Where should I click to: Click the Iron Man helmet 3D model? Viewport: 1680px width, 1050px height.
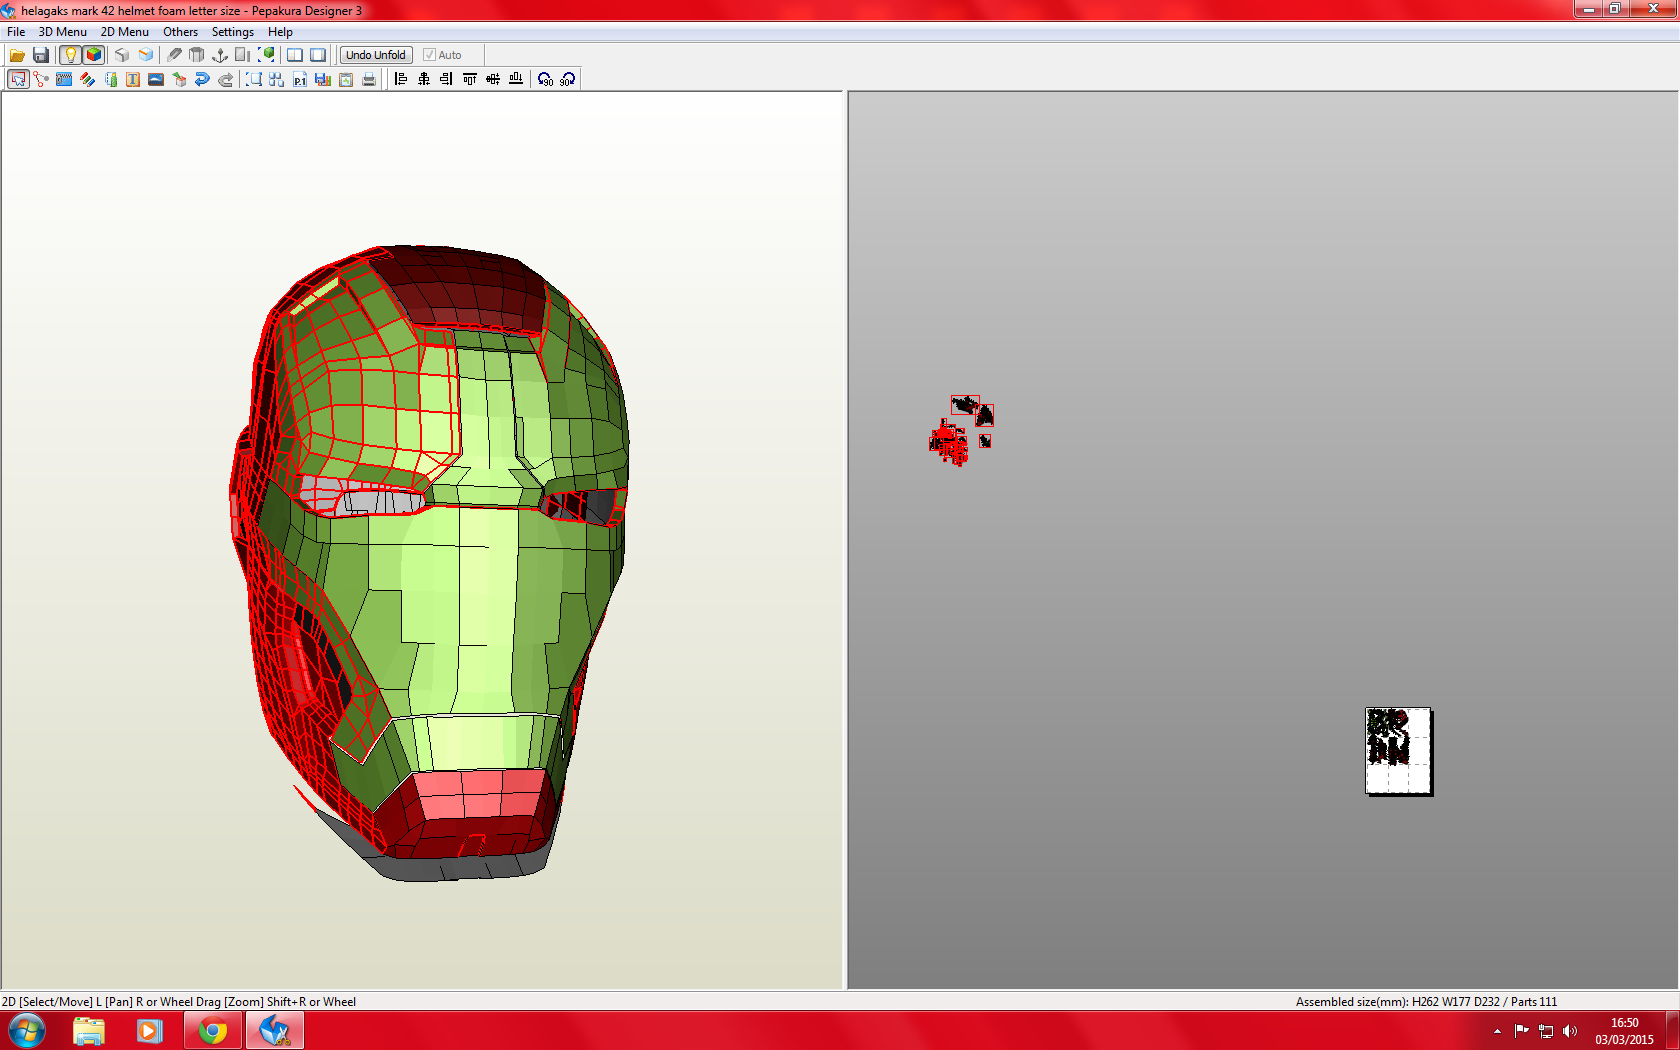pyautogui.click(x=430, y=562)
